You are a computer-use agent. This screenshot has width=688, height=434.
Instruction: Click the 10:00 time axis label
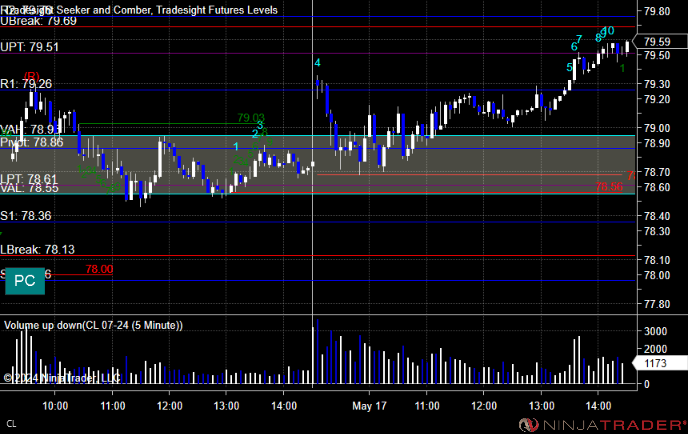pos(55,406)
